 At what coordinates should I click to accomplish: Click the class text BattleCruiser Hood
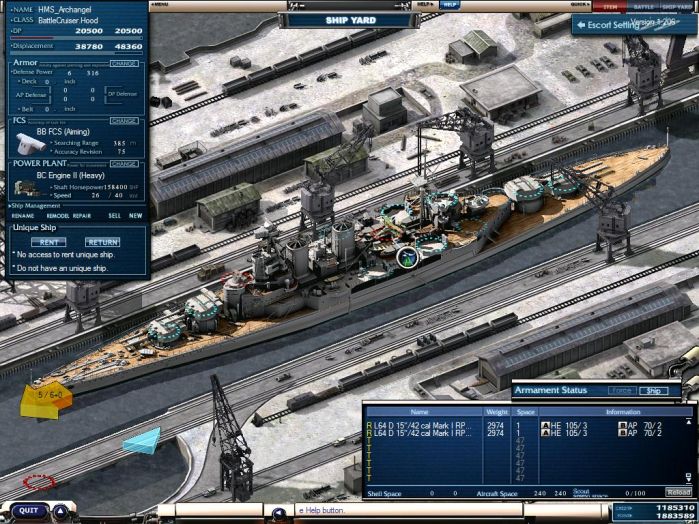coord(68,21)
